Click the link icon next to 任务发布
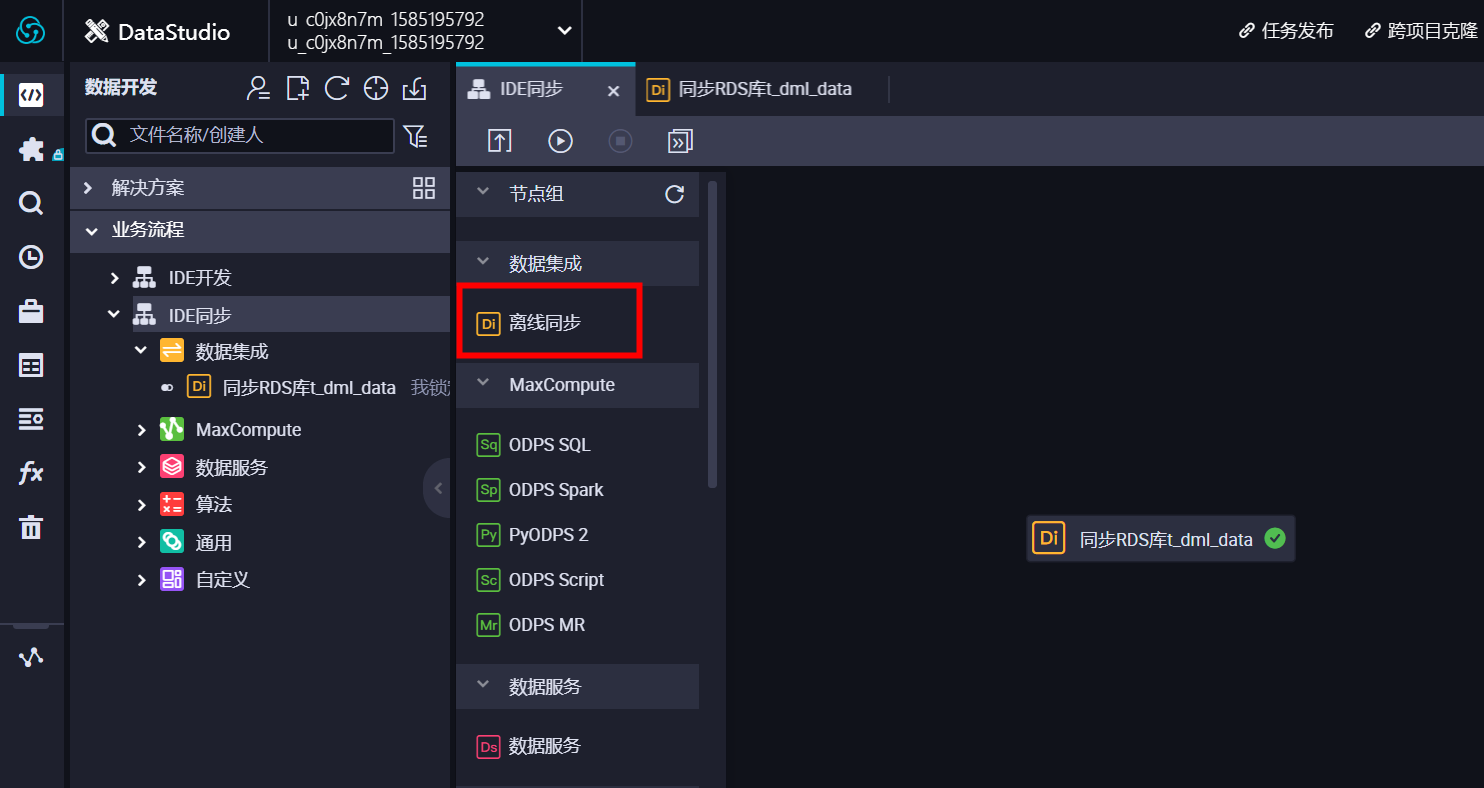Viewport: 1484px width, 788px height. point(1247,31)
